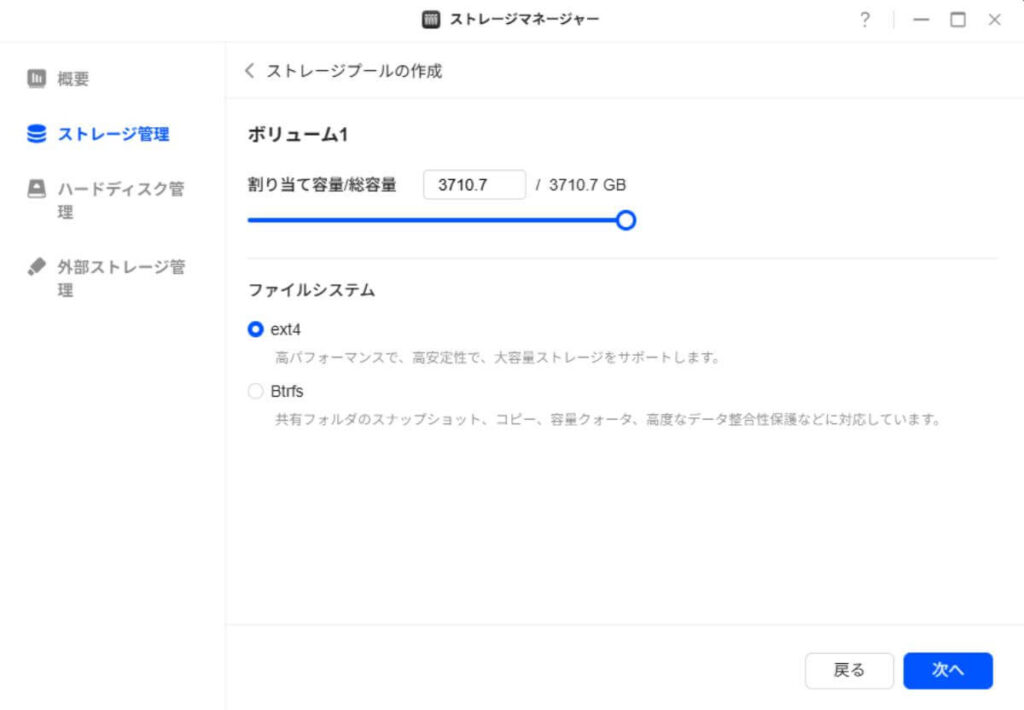Enable ext4 by clicking its radio button

pyautogui.click(x=255, y=329)
